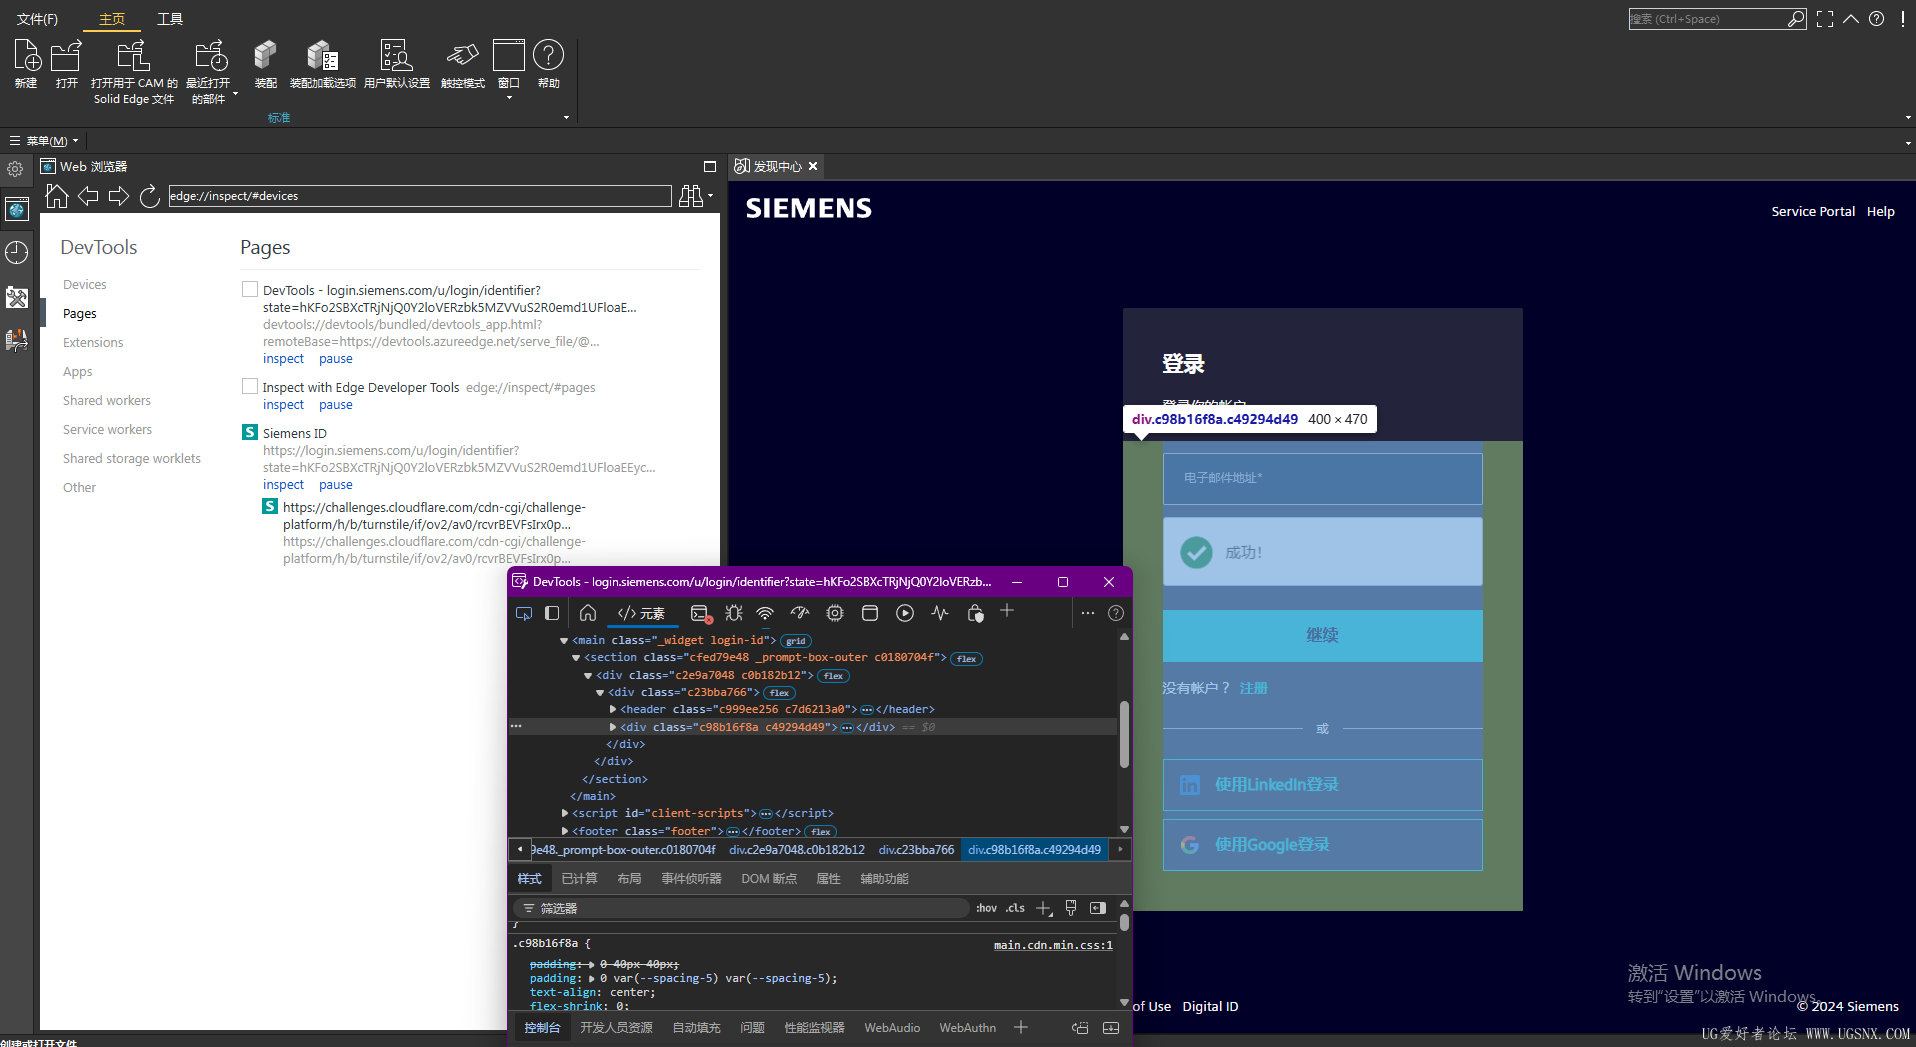Toggle flex badge on div c23bba766
1916x1047 pixels.
[x=780, y=693]
